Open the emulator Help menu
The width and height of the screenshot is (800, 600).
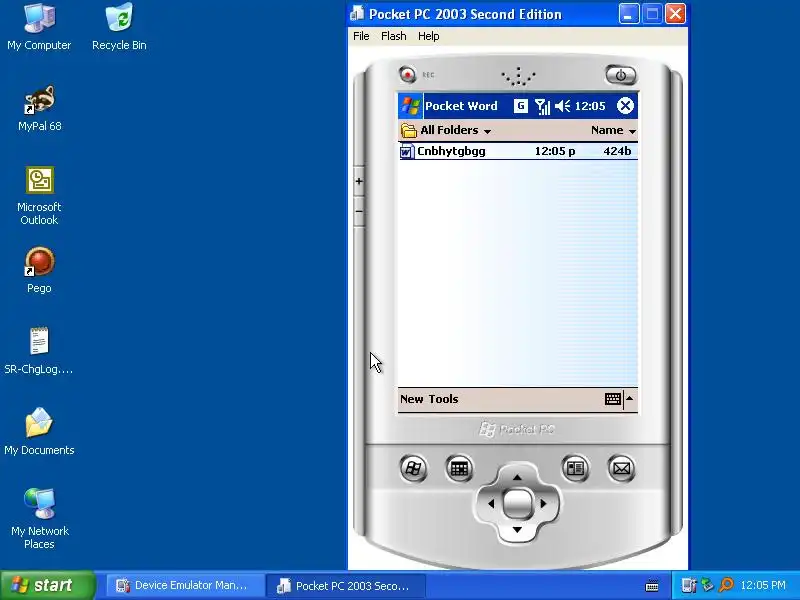coord(429,36)
